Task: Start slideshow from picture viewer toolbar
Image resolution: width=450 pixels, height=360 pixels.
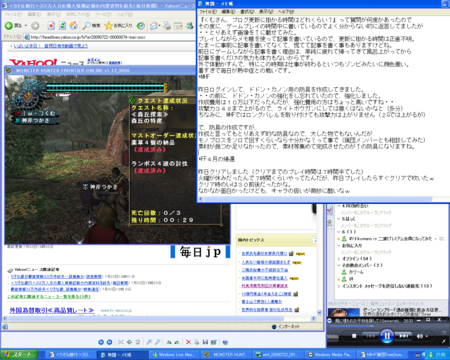Action: (137, 342)
